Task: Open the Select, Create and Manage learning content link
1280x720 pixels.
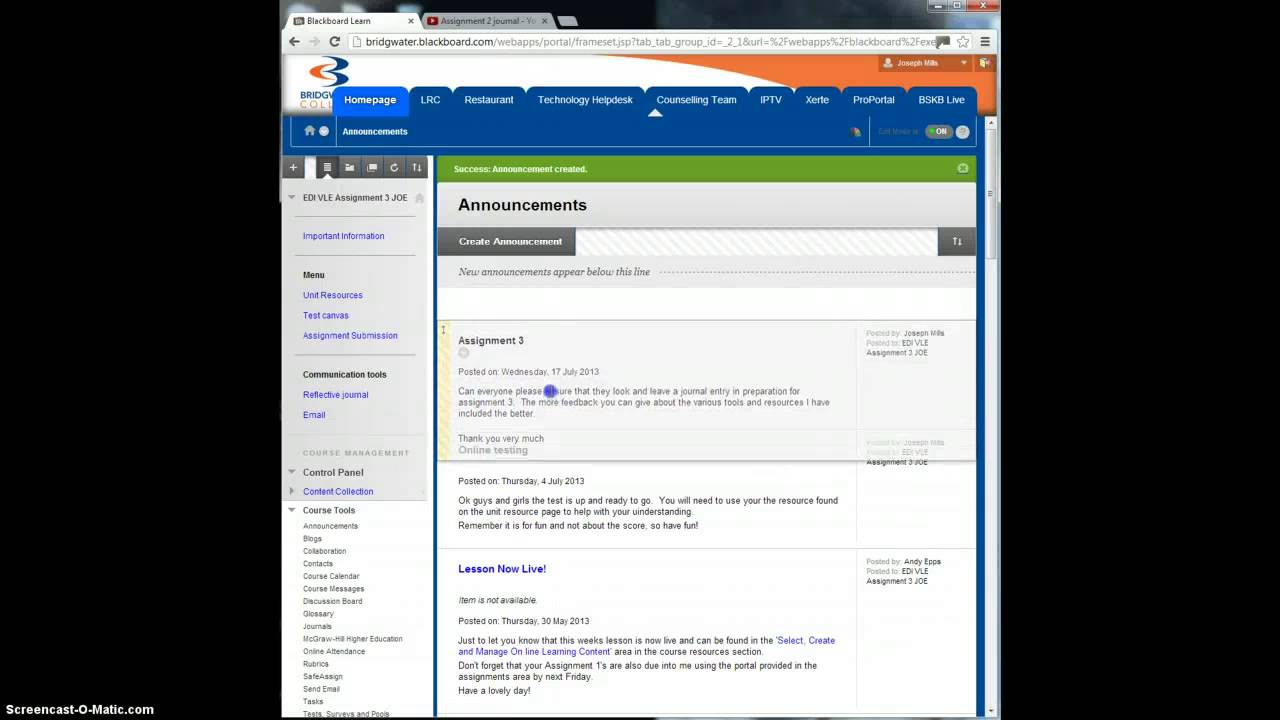Action: click(x=646, y=646)
